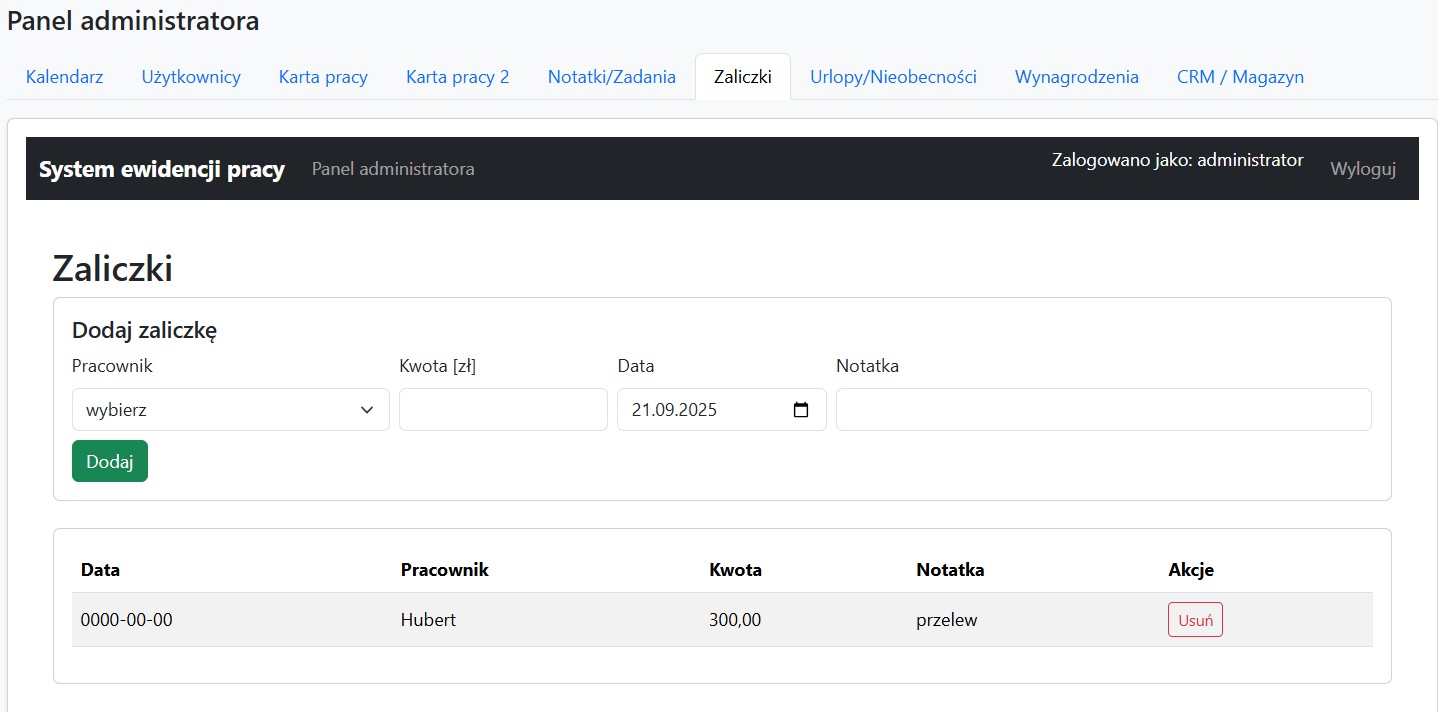The width and height of the screenshot is (1438, 712).
Task: Open the Wynagrodzenia tab
Action: [1076, 77]
